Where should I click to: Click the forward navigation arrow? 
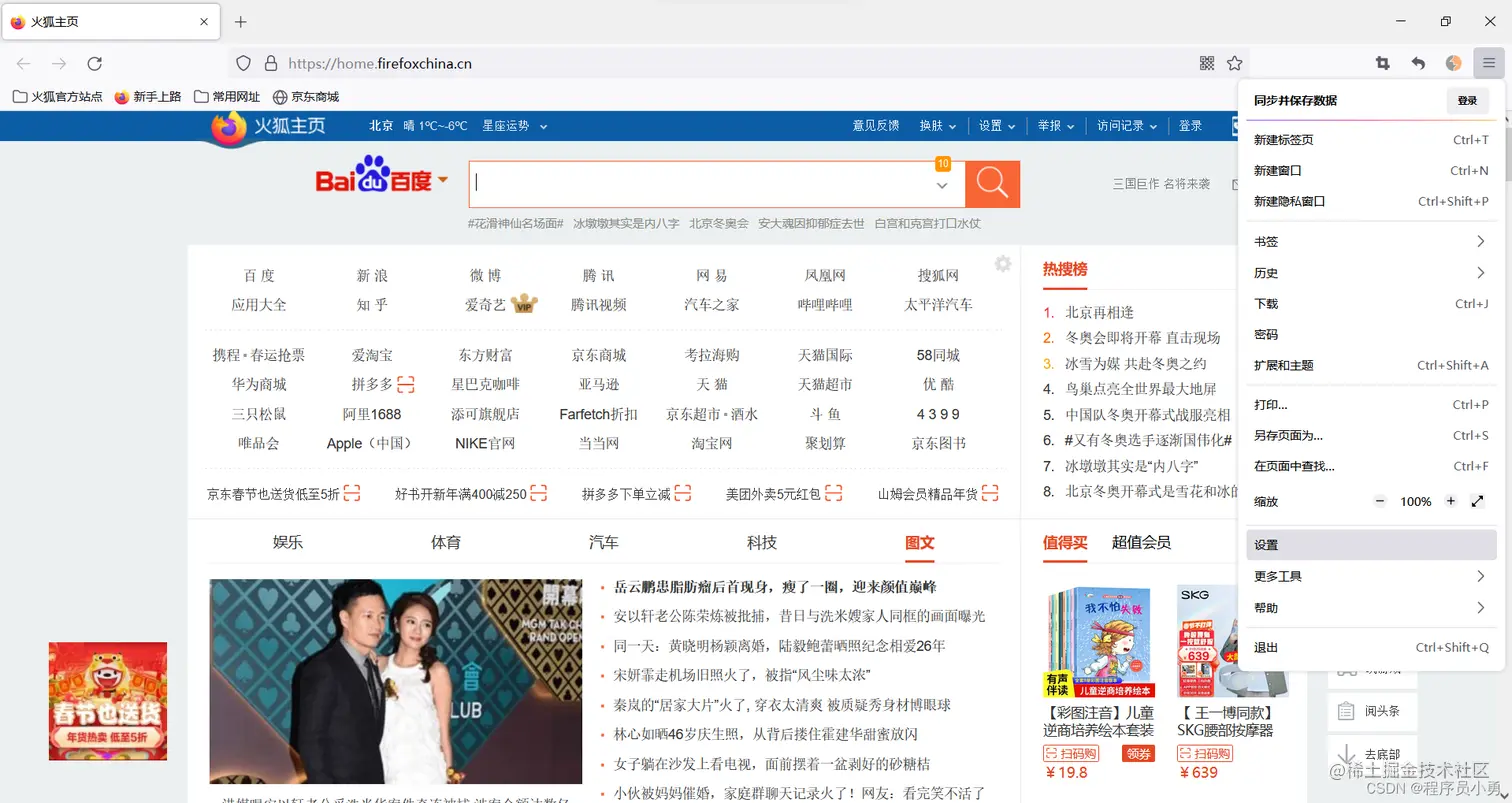coord(59,63)
